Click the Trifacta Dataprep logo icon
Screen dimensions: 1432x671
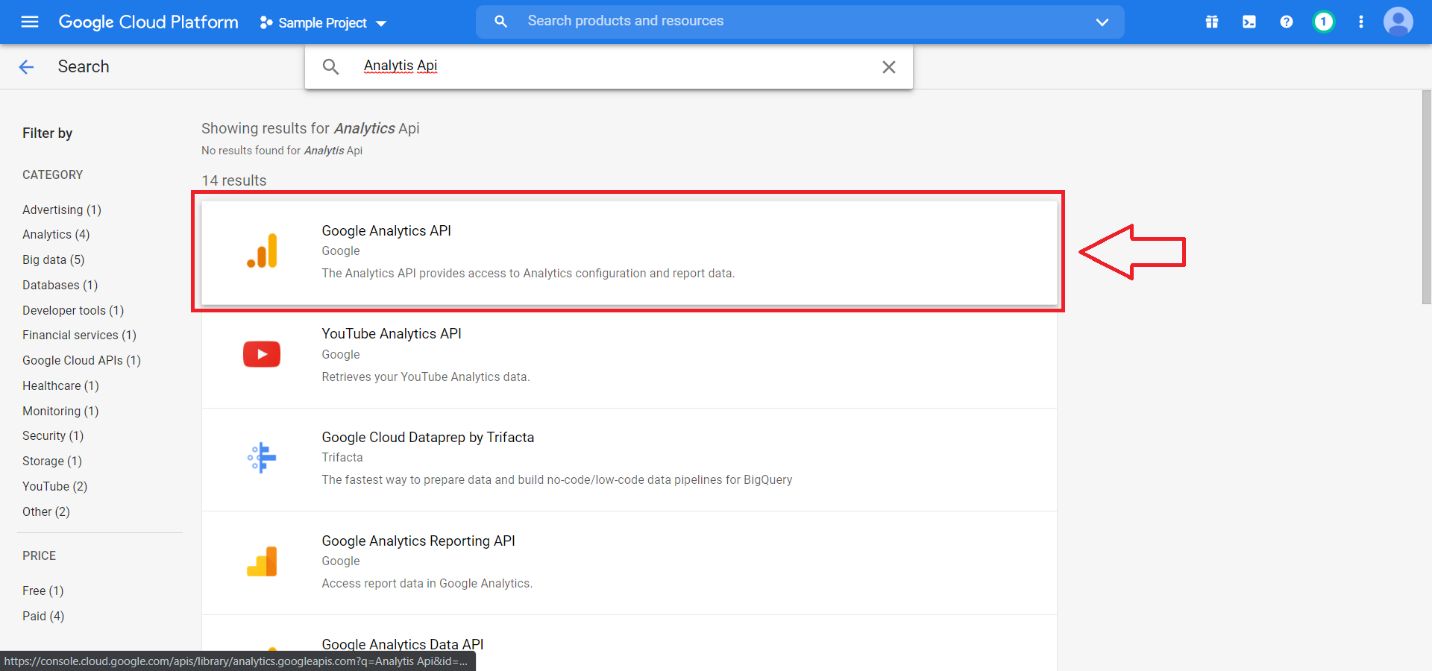tap(262, 458)
